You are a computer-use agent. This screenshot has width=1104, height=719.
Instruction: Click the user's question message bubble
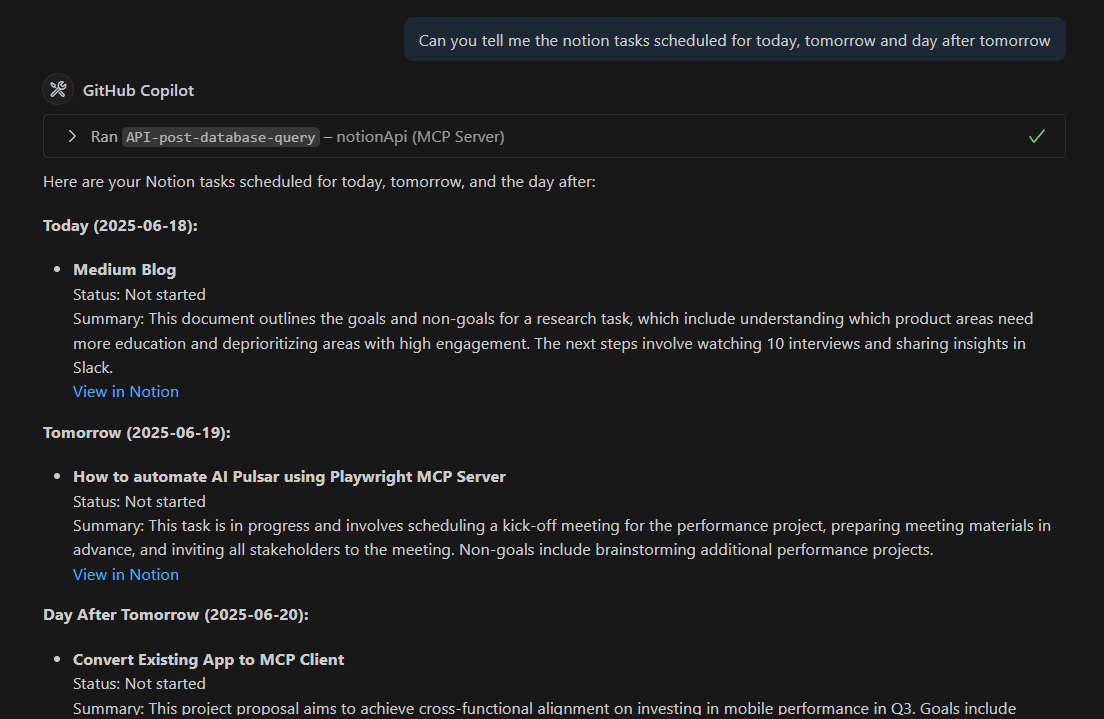click(735, 40)
